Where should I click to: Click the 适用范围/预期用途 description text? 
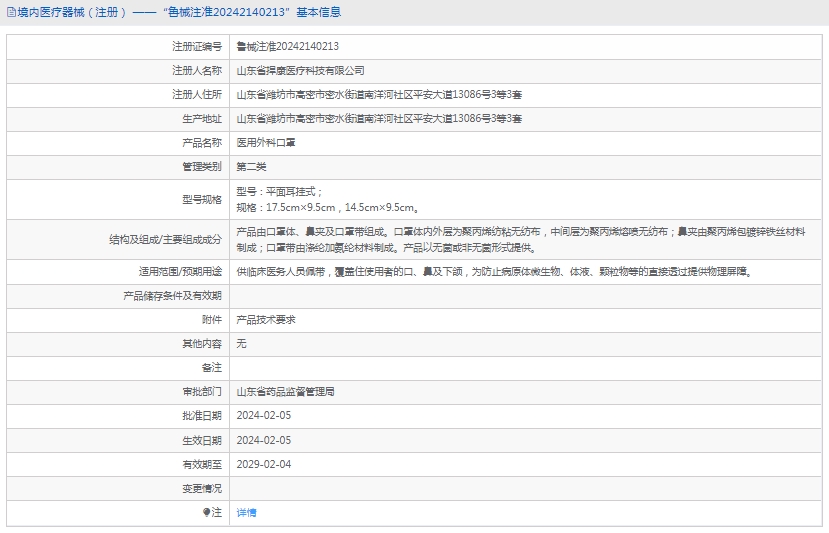pyautogui.click(x=493, y=271)
